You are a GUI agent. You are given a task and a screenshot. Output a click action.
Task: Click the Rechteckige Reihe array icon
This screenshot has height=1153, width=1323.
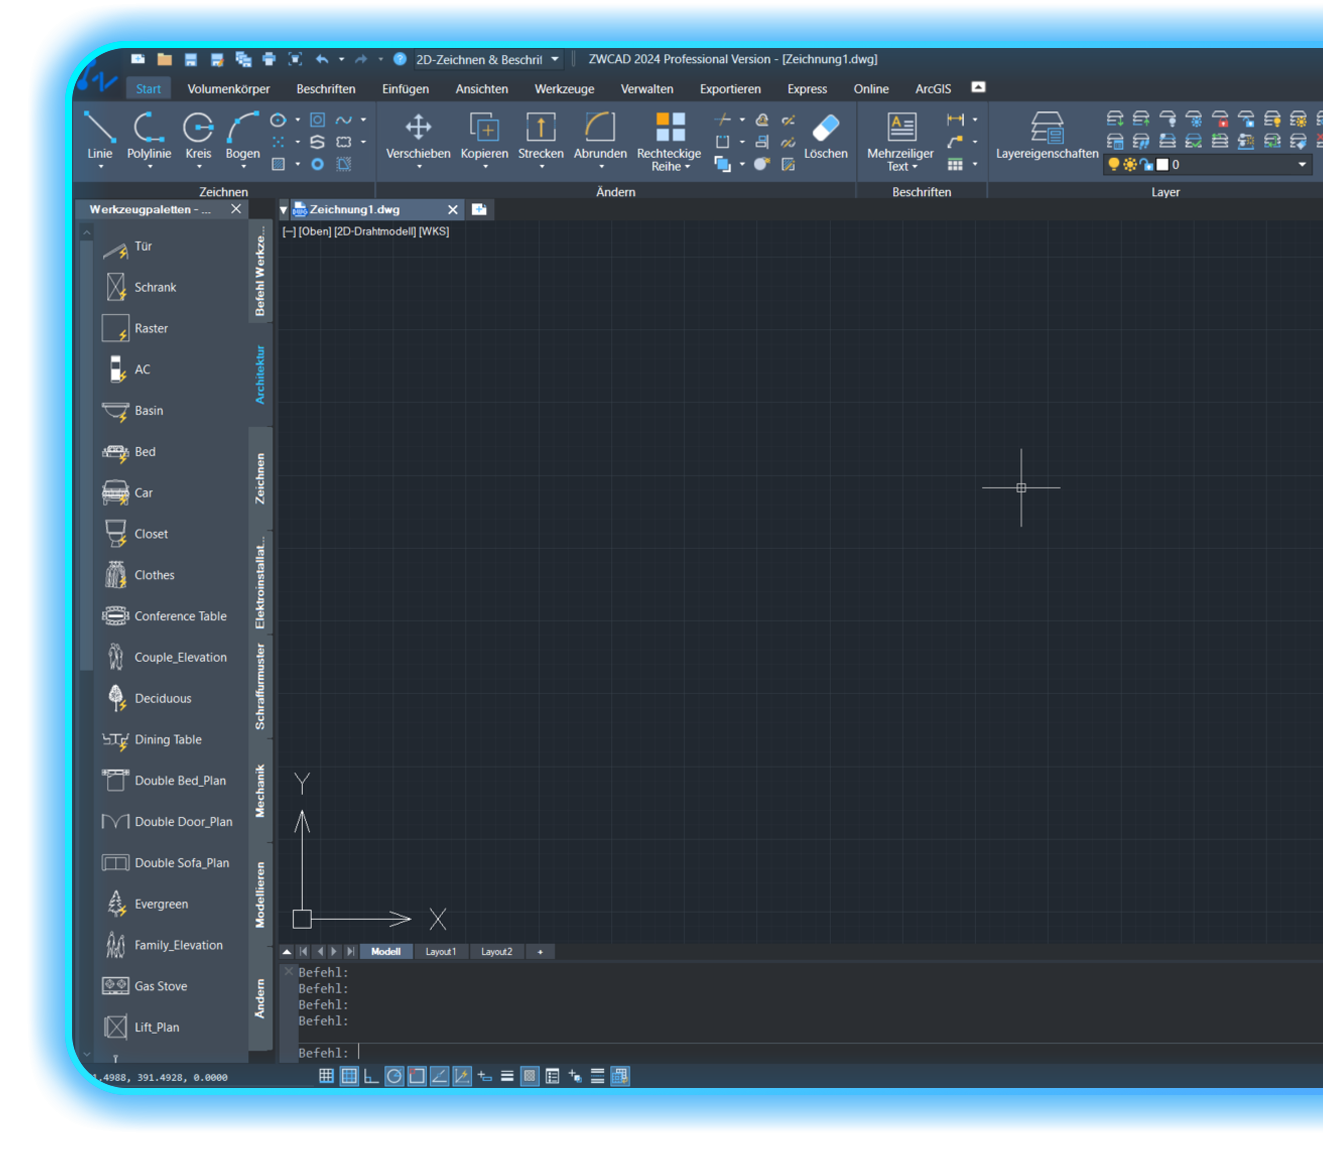pyautogui.click(x=669, y=127)
